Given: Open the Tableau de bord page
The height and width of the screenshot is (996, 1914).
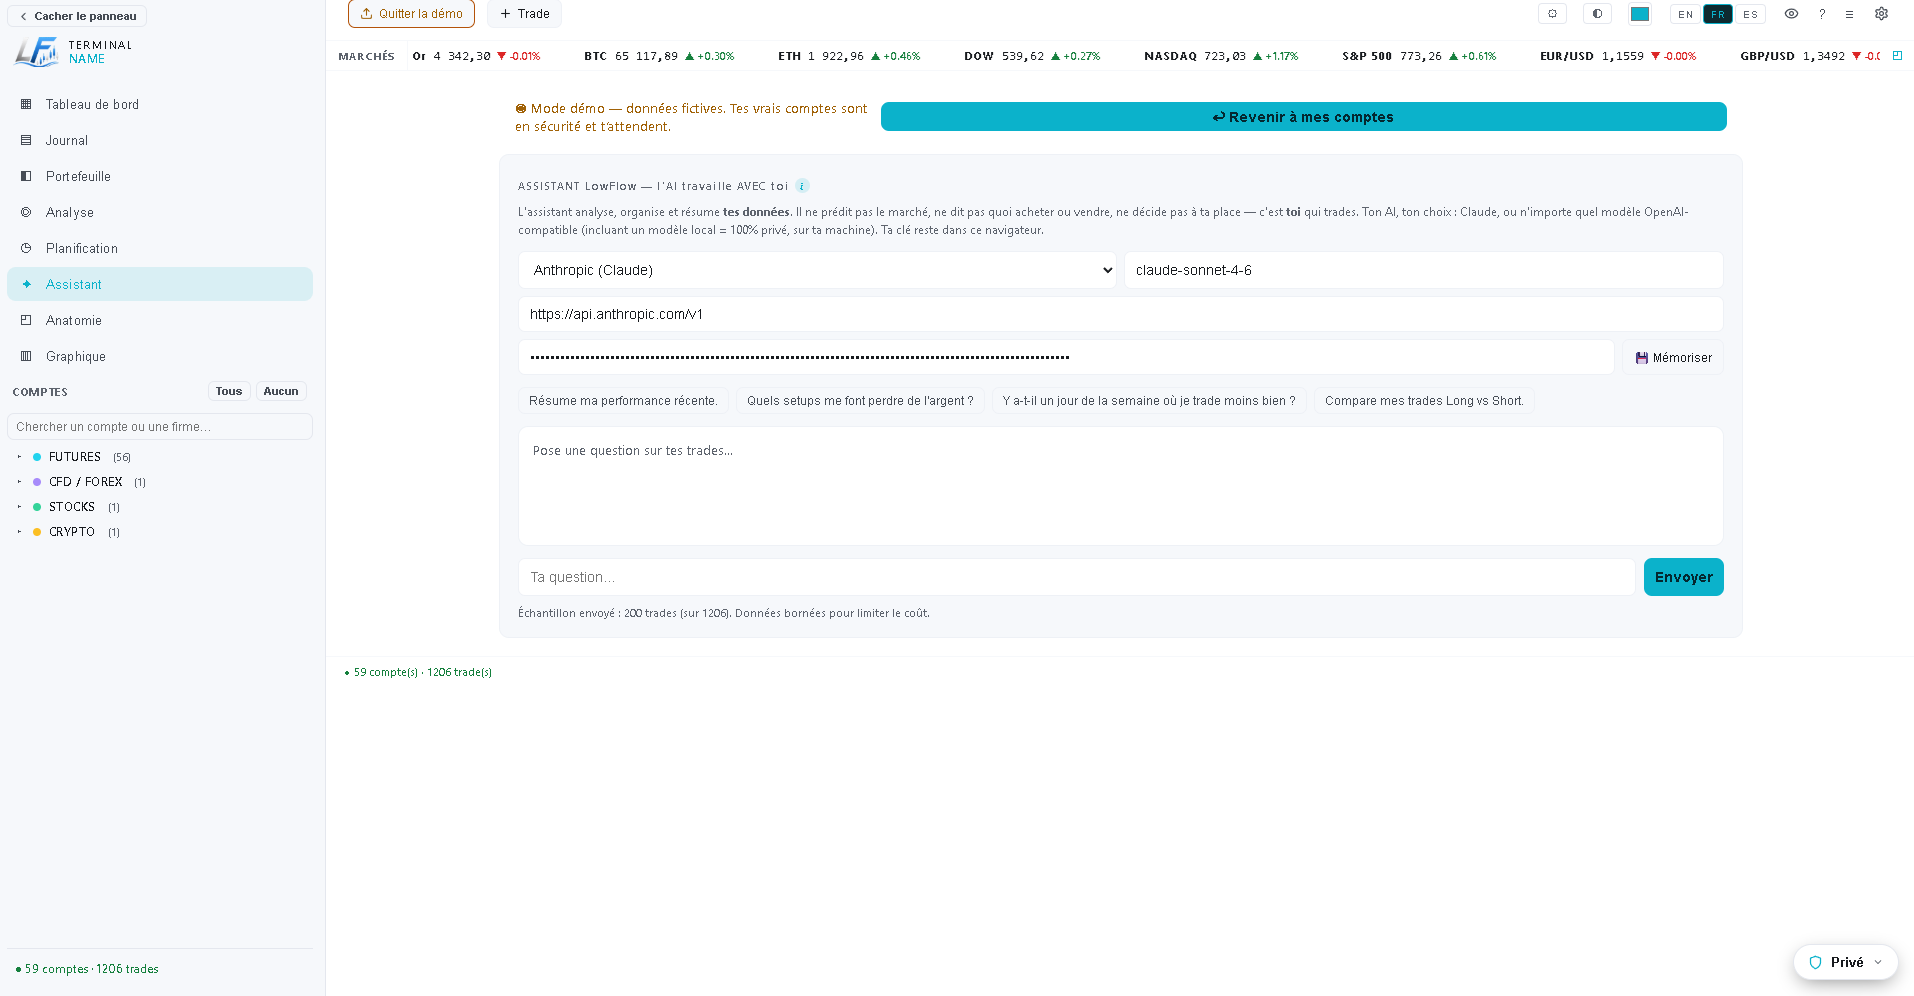Looking at the screenshot, I should (160, 104).
